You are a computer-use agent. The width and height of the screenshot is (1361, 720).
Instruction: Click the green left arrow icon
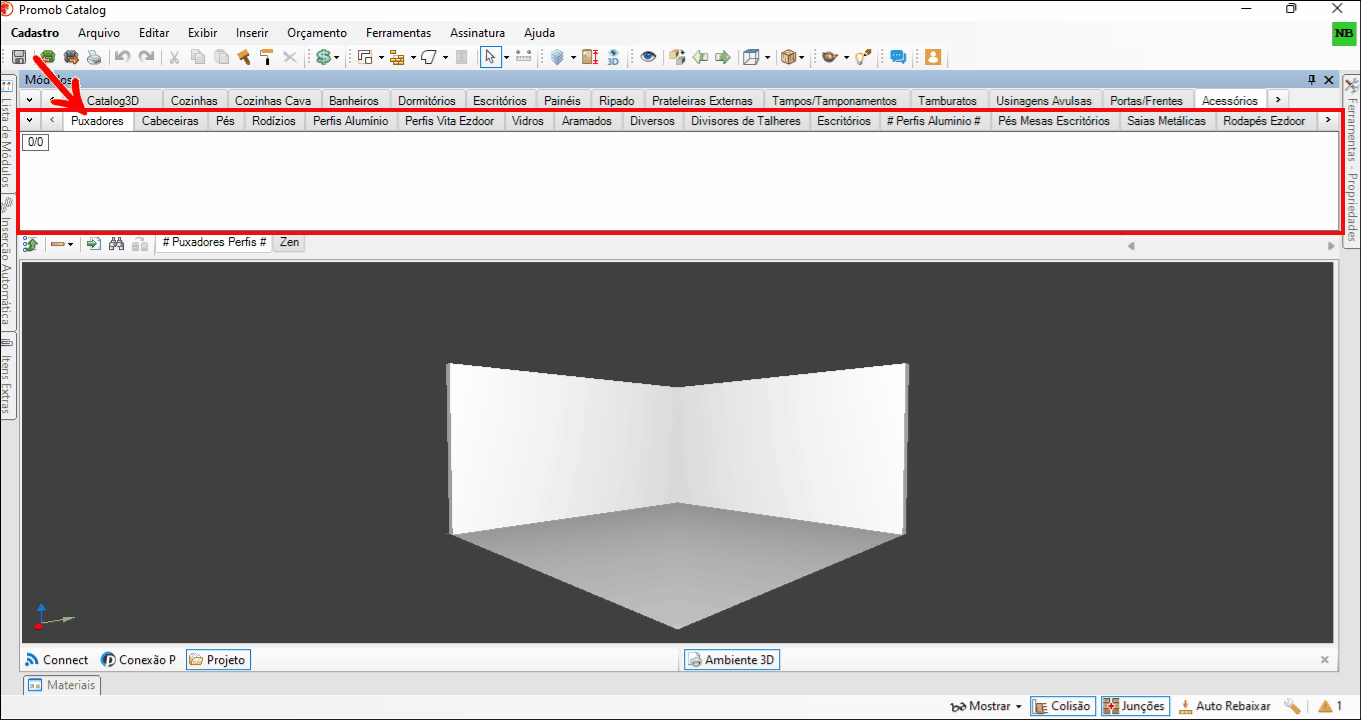tap(700, 57)
